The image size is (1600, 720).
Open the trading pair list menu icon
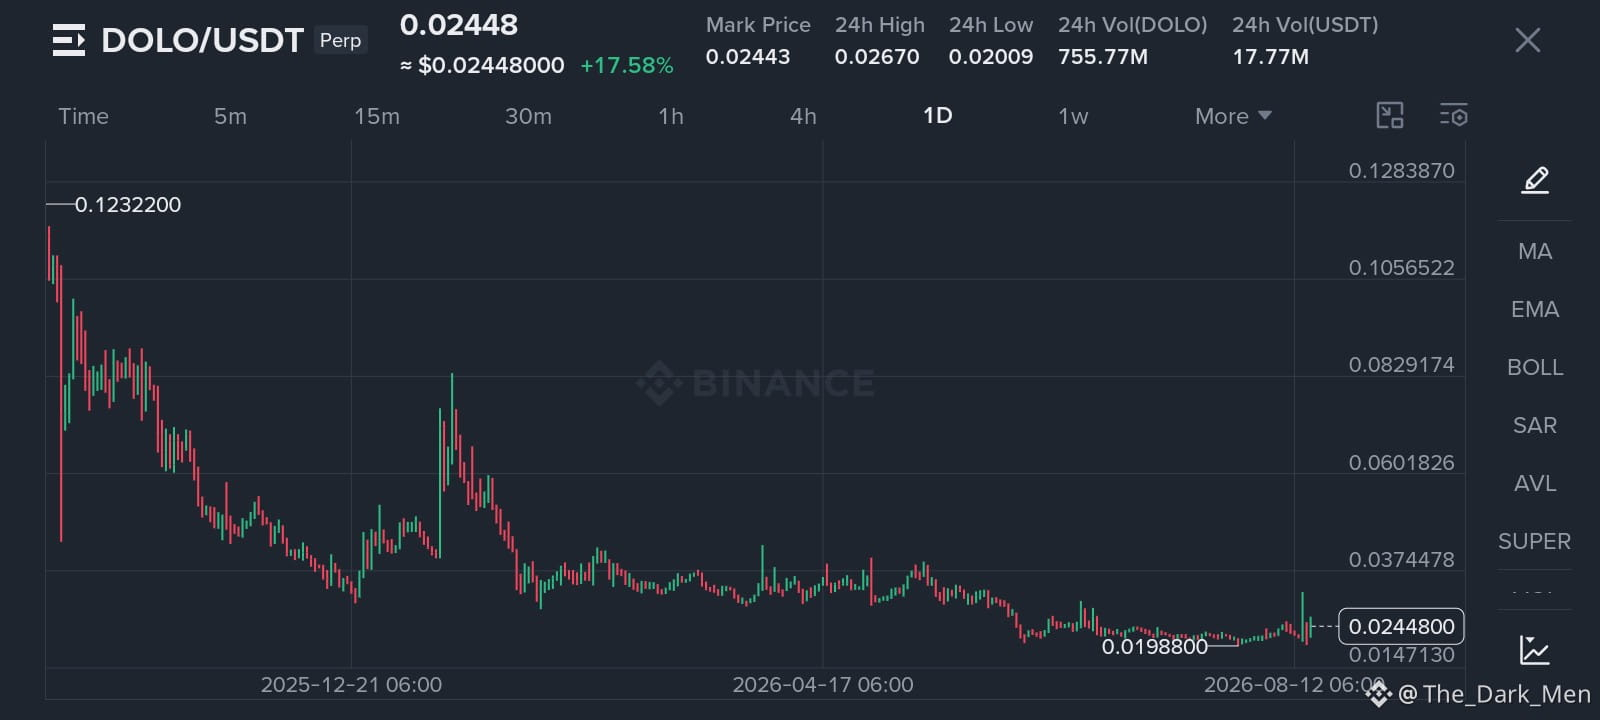click(x=68, y=40)
